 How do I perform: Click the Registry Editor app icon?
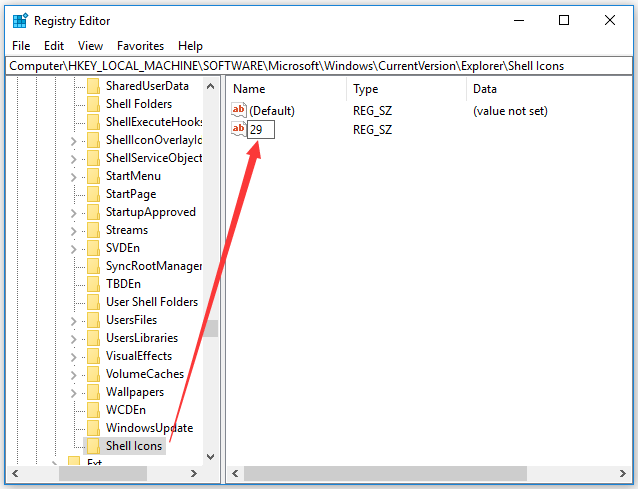[20, 21]
